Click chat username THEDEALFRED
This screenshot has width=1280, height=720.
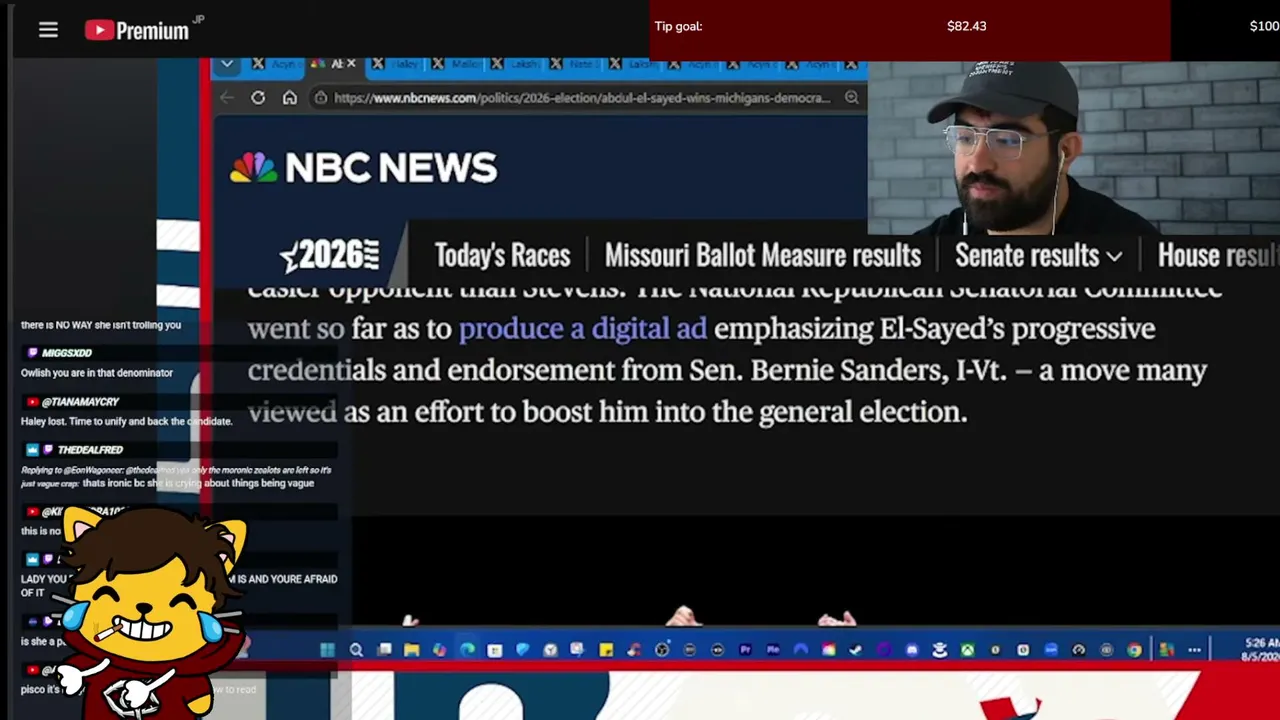(90, 450)
